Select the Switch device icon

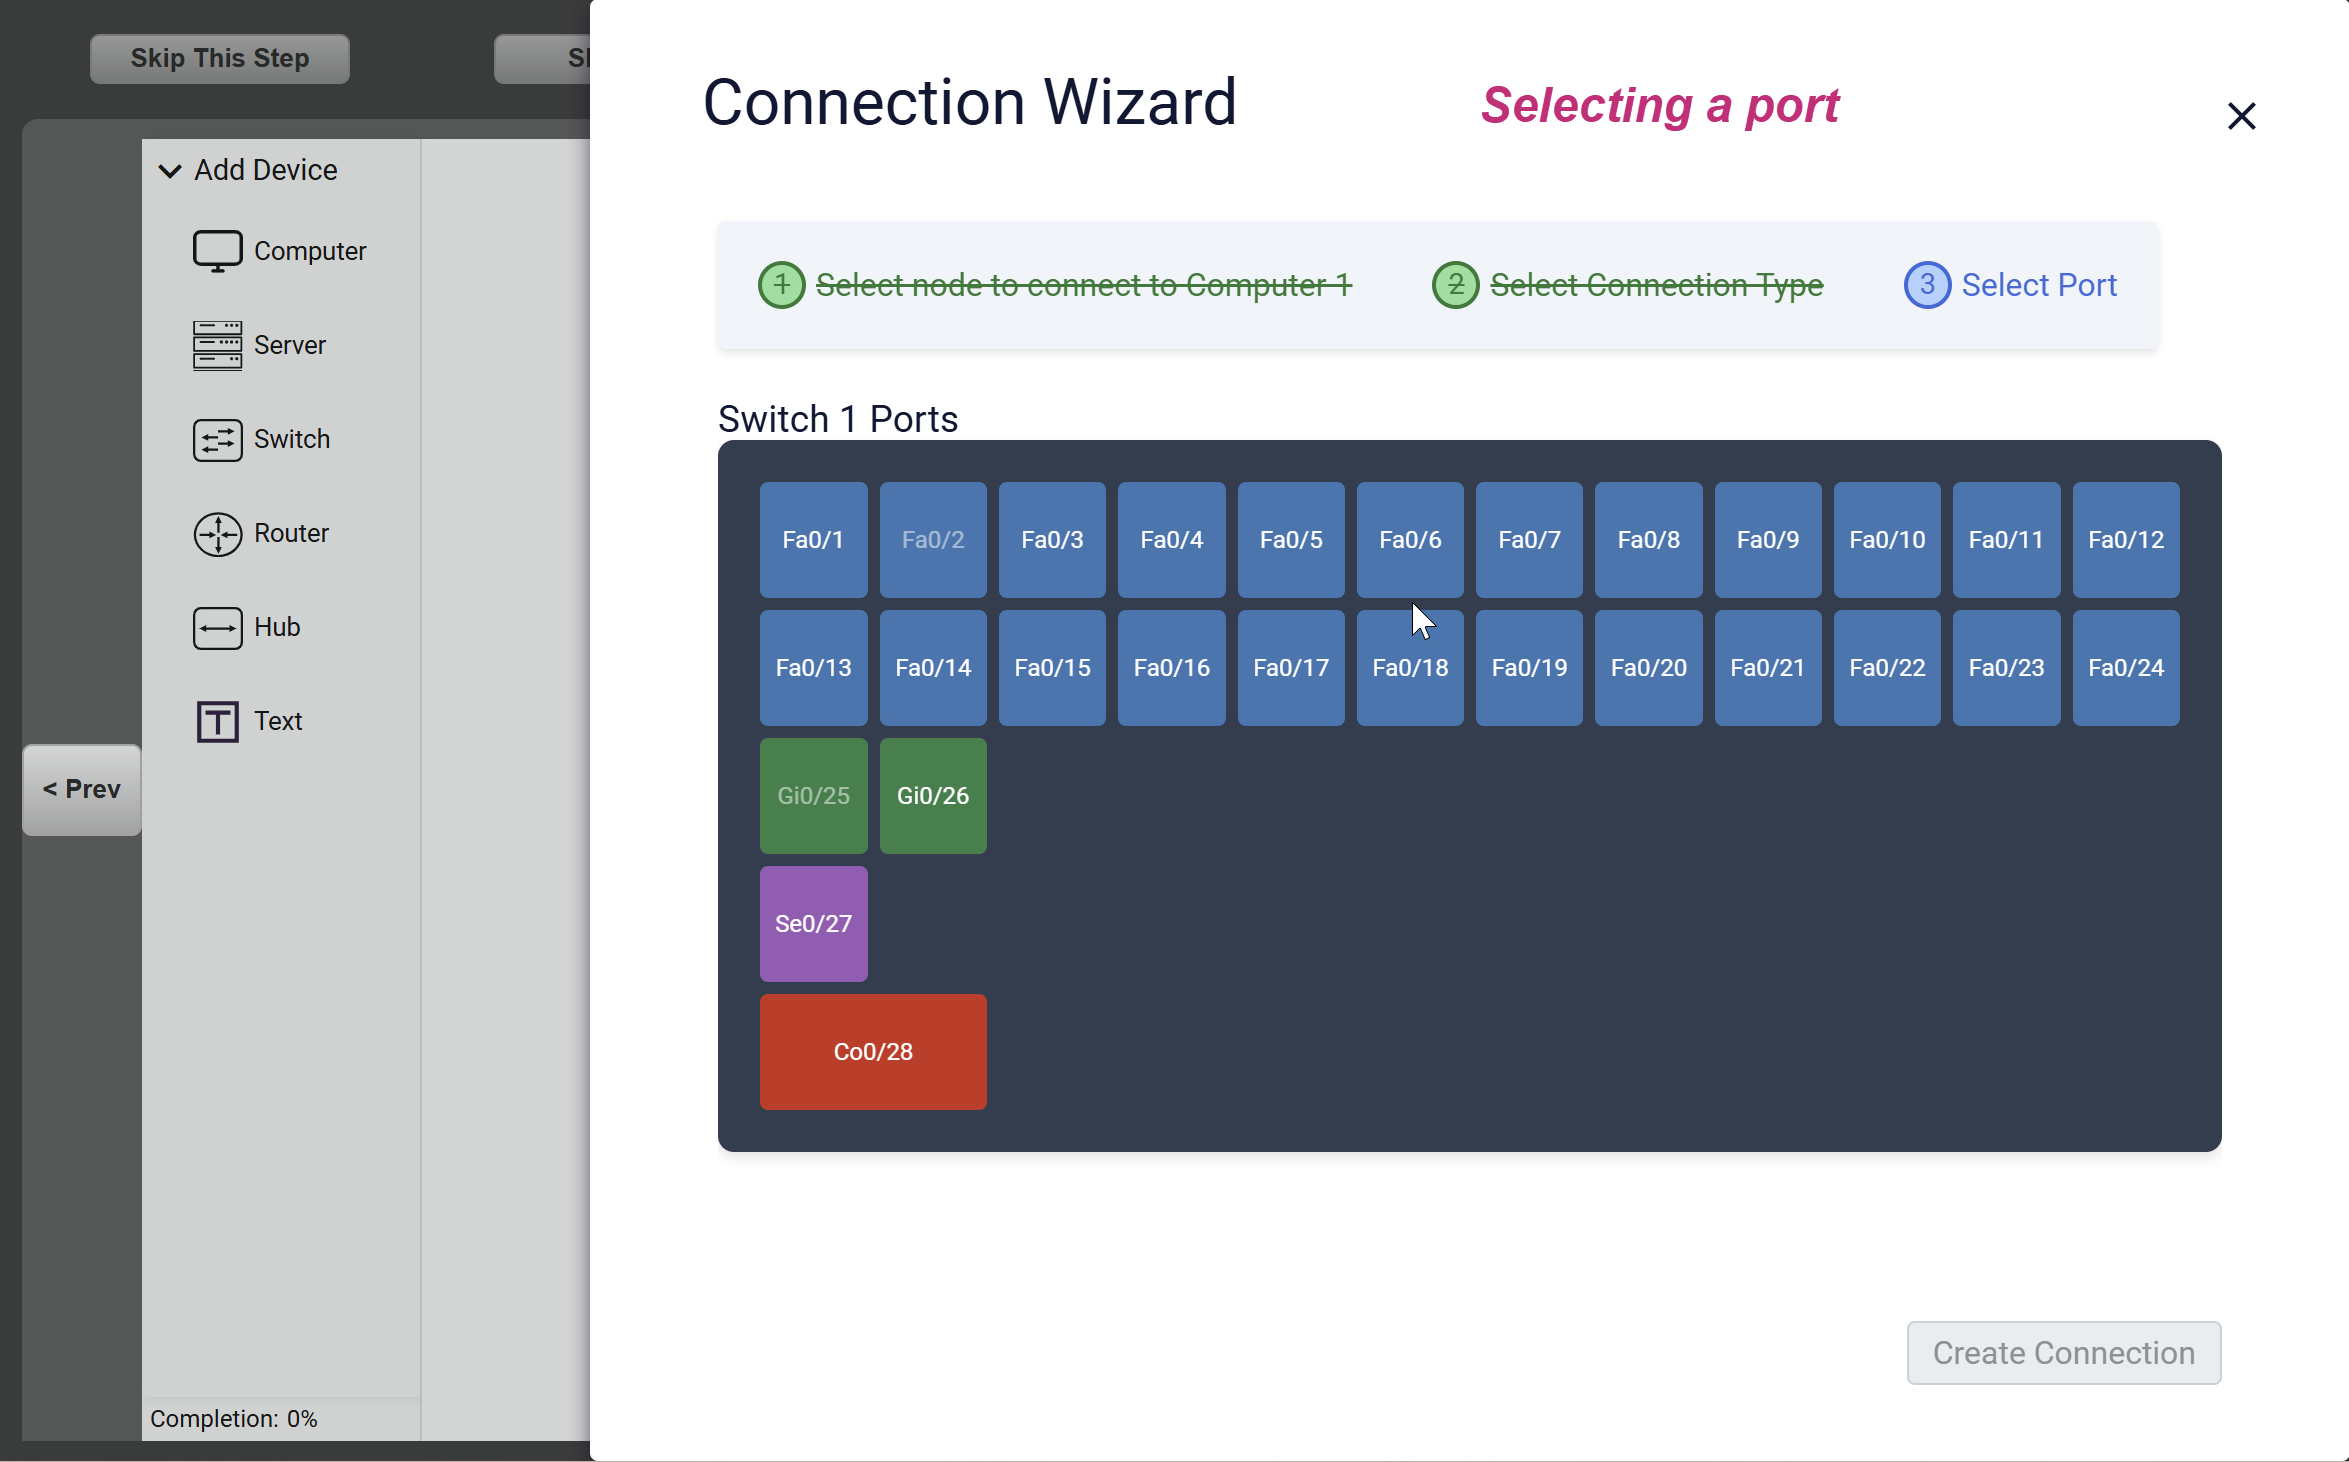click(x=217, y=439)
